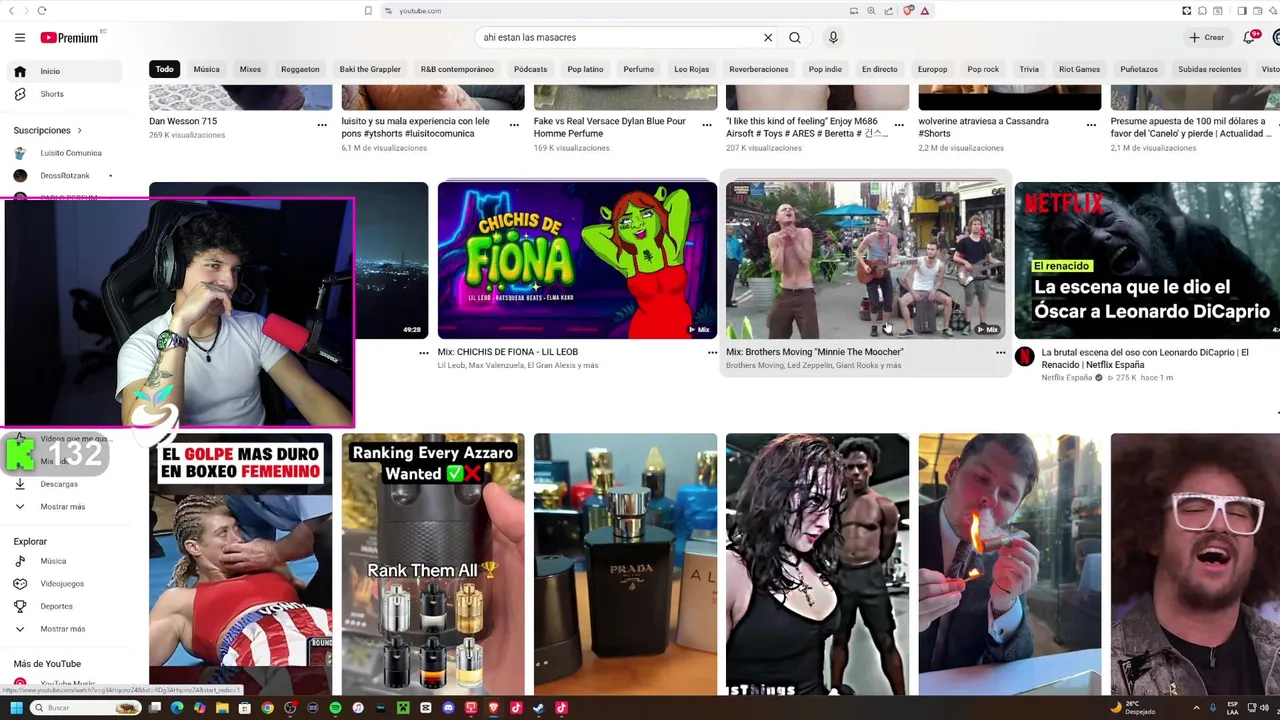The height and width of the screenshot is (720, 1280).
Task: Open Spotify from the taskbar
Action: [x=335, y=708]
